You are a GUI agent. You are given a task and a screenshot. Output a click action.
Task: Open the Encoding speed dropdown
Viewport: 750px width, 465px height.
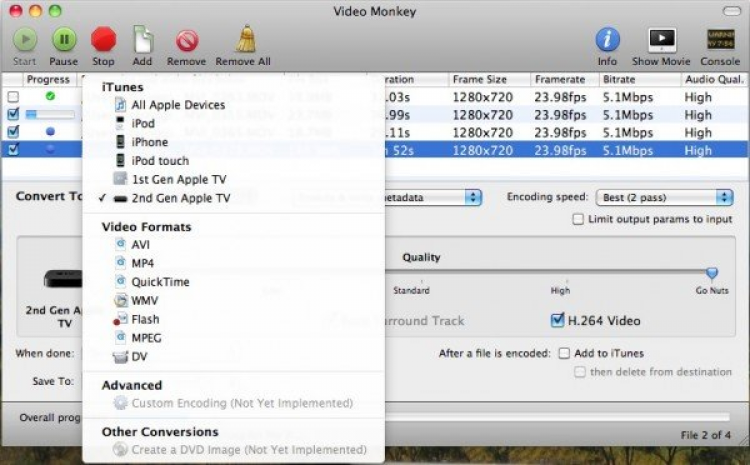(664, 198)
